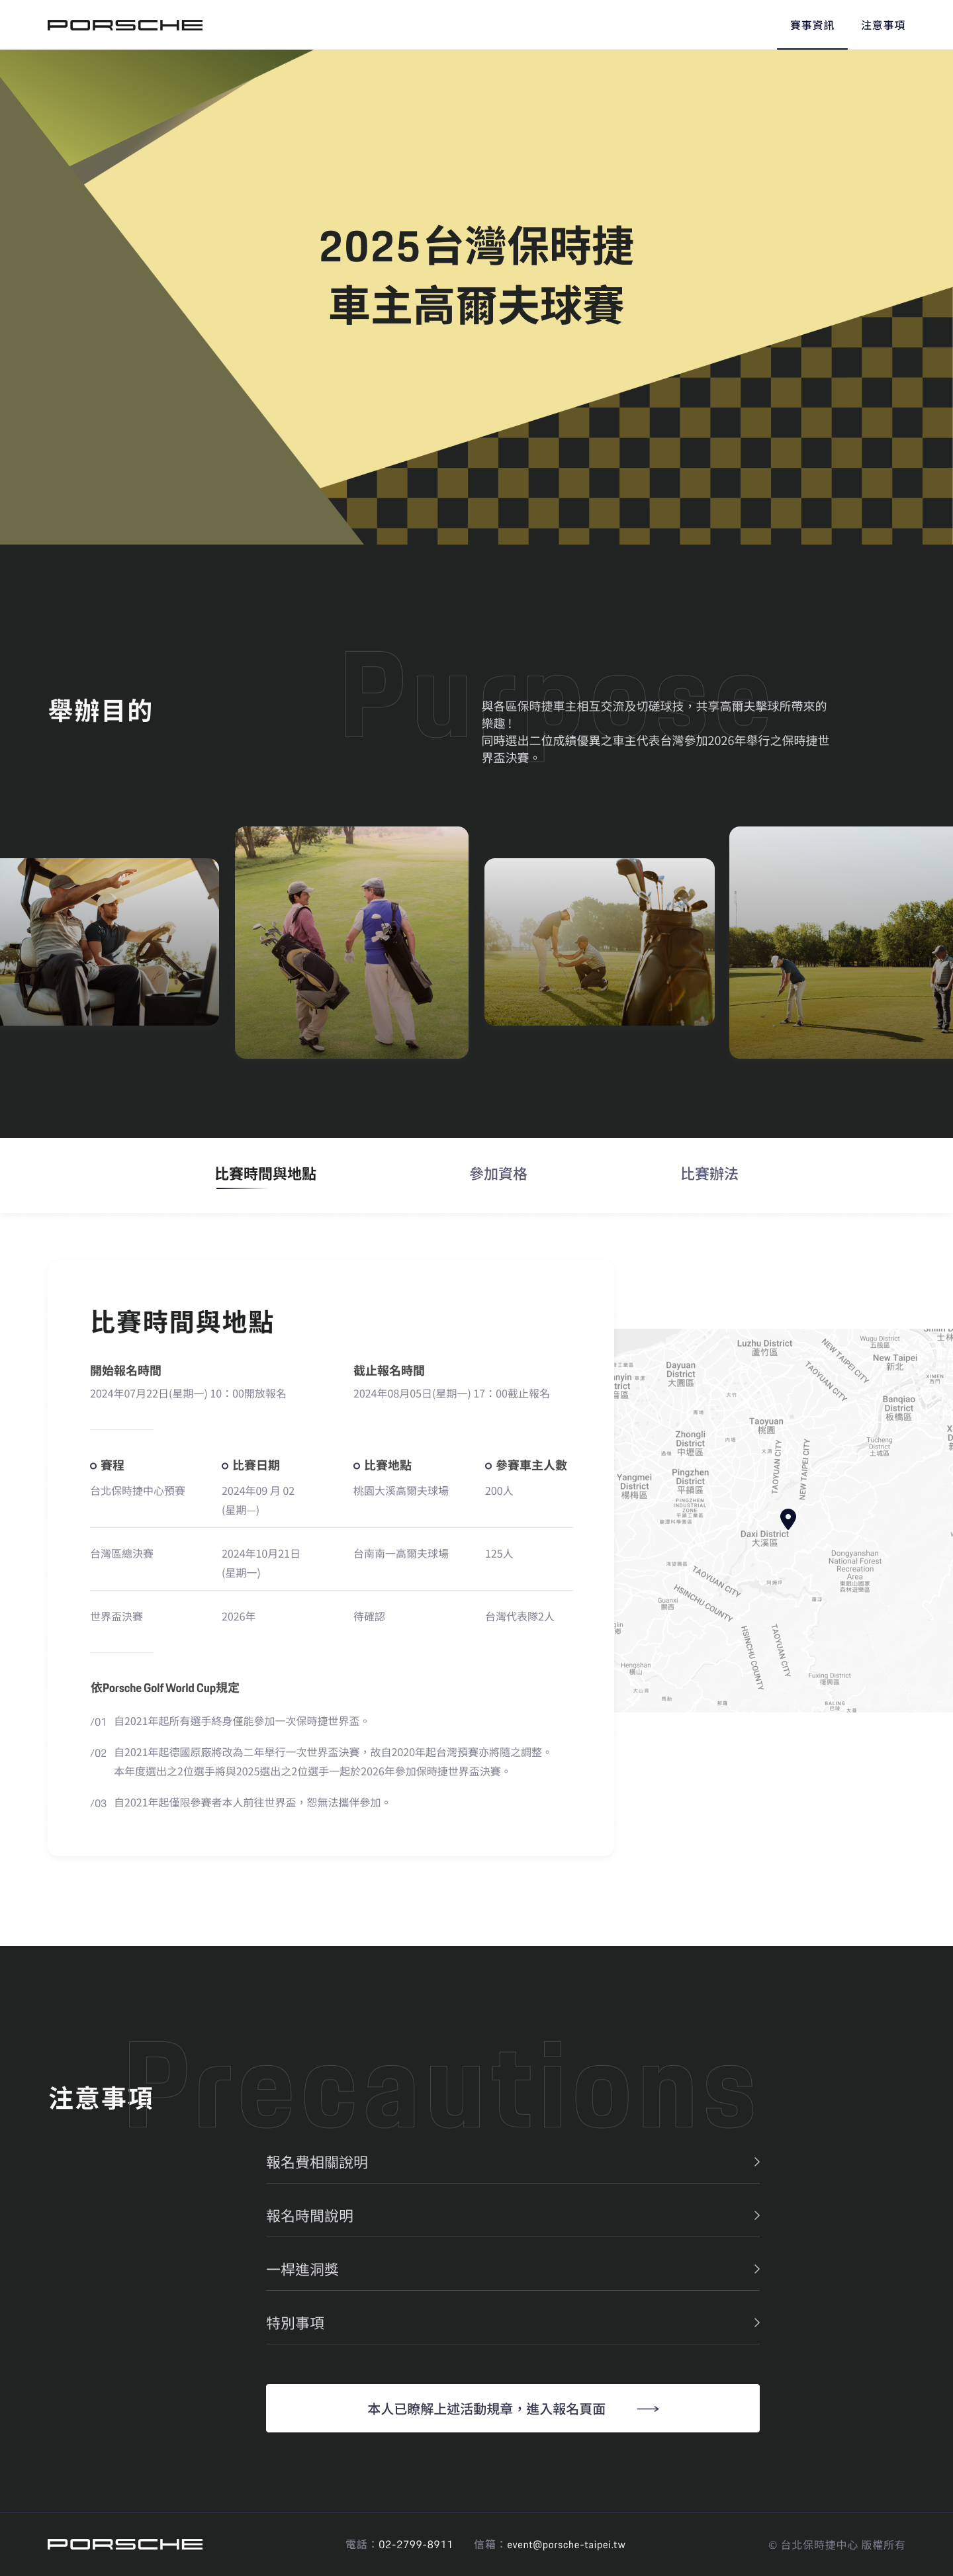Click the 200人 participant count

click(499, 1491)
